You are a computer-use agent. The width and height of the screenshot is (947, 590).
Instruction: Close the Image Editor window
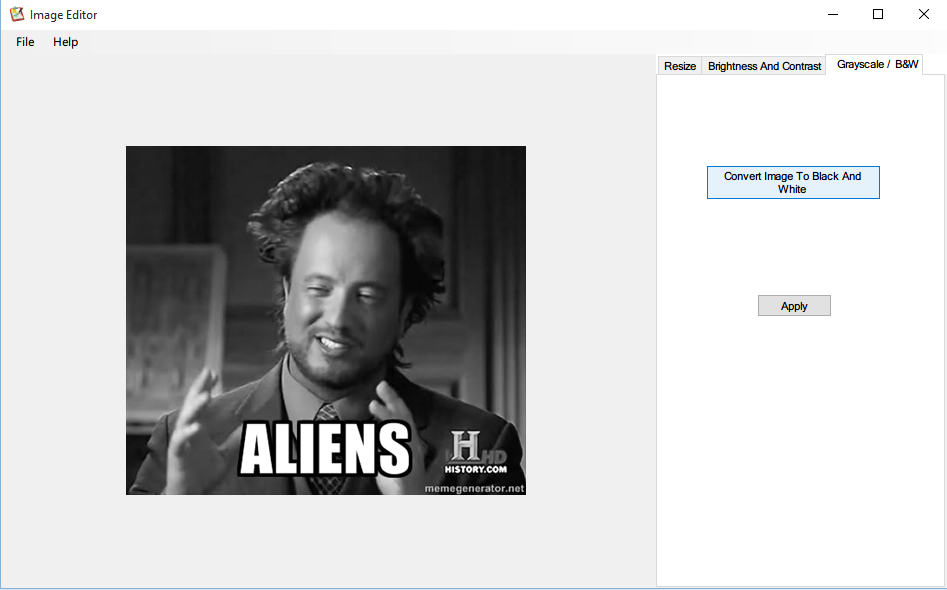click(923, 14)
